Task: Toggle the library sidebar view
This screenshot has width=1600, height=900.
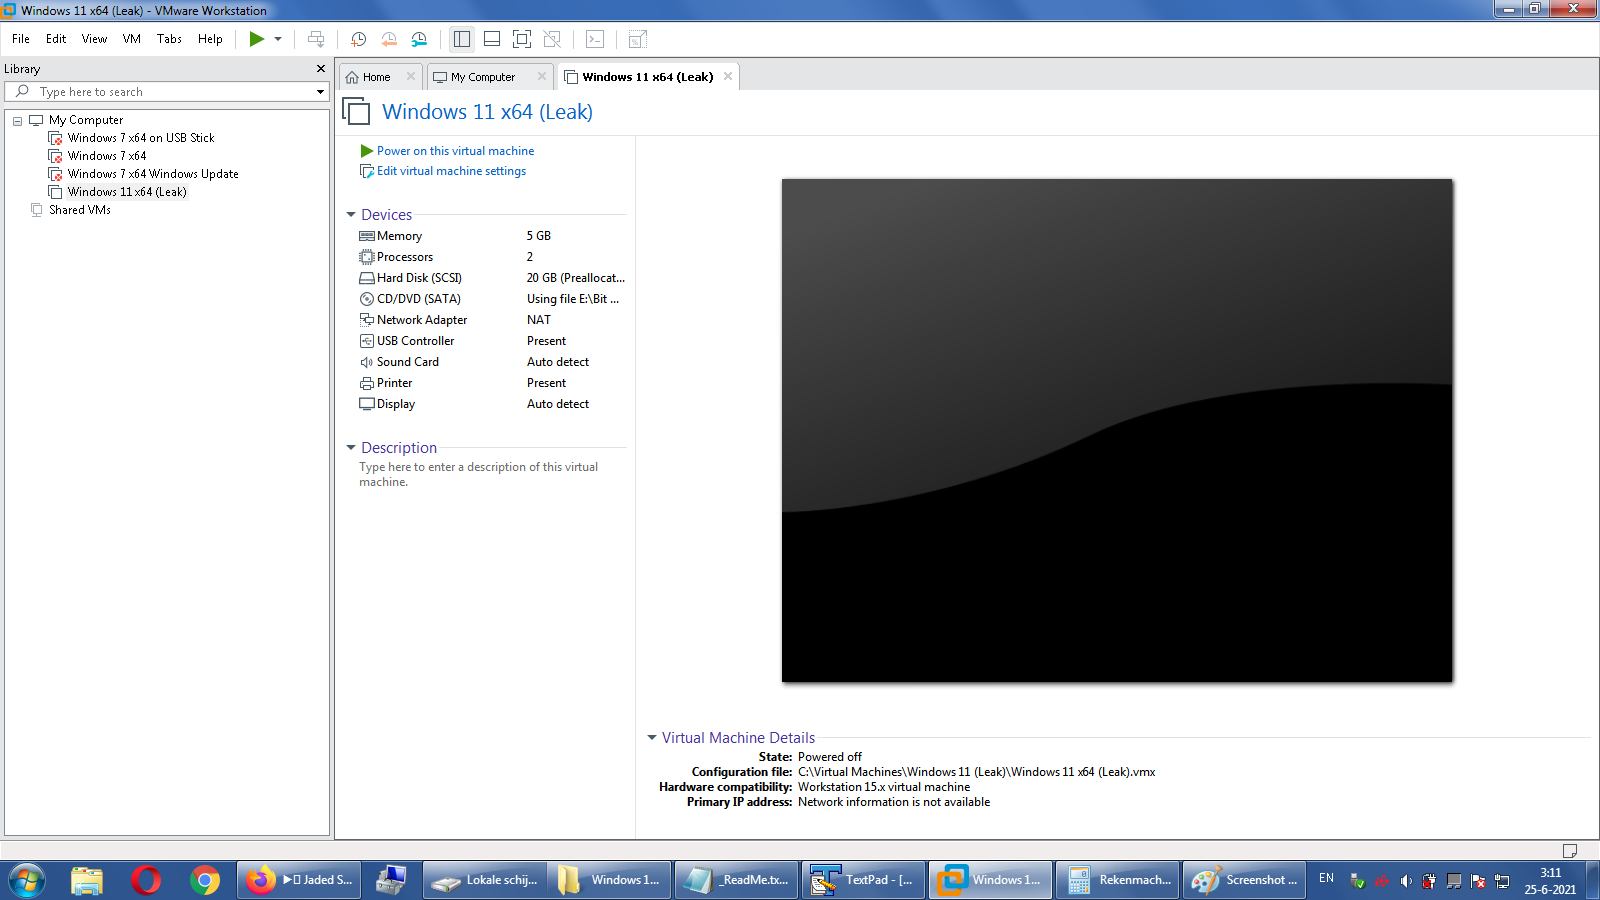Action: click(x=461, y=39)
